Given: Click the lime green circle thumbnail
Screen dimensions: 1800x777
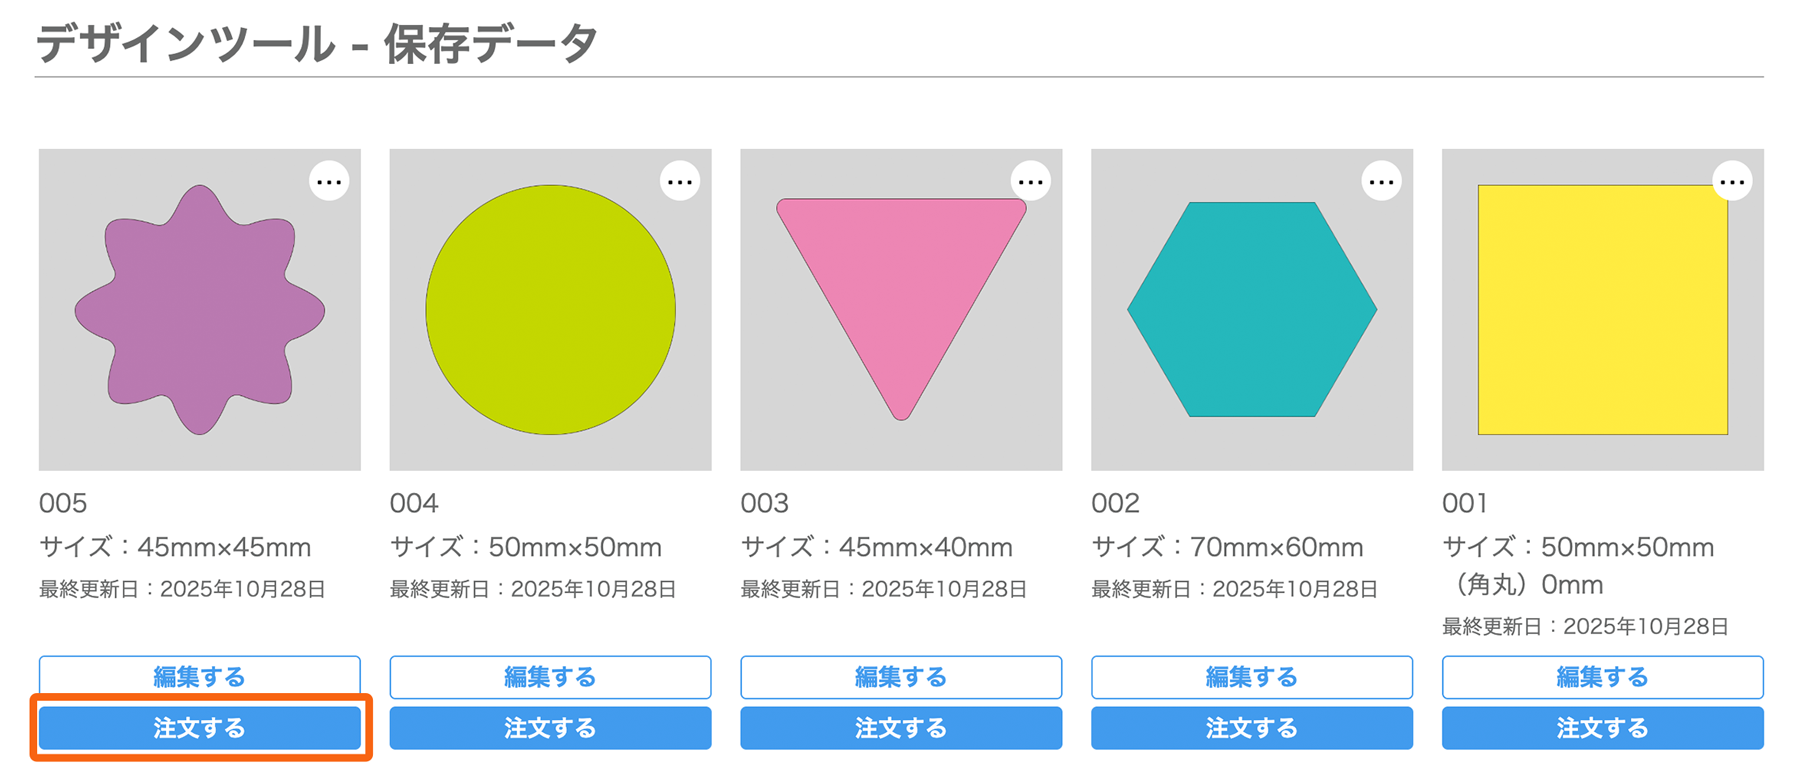Looking at the screenshot, I should point(550,310).
